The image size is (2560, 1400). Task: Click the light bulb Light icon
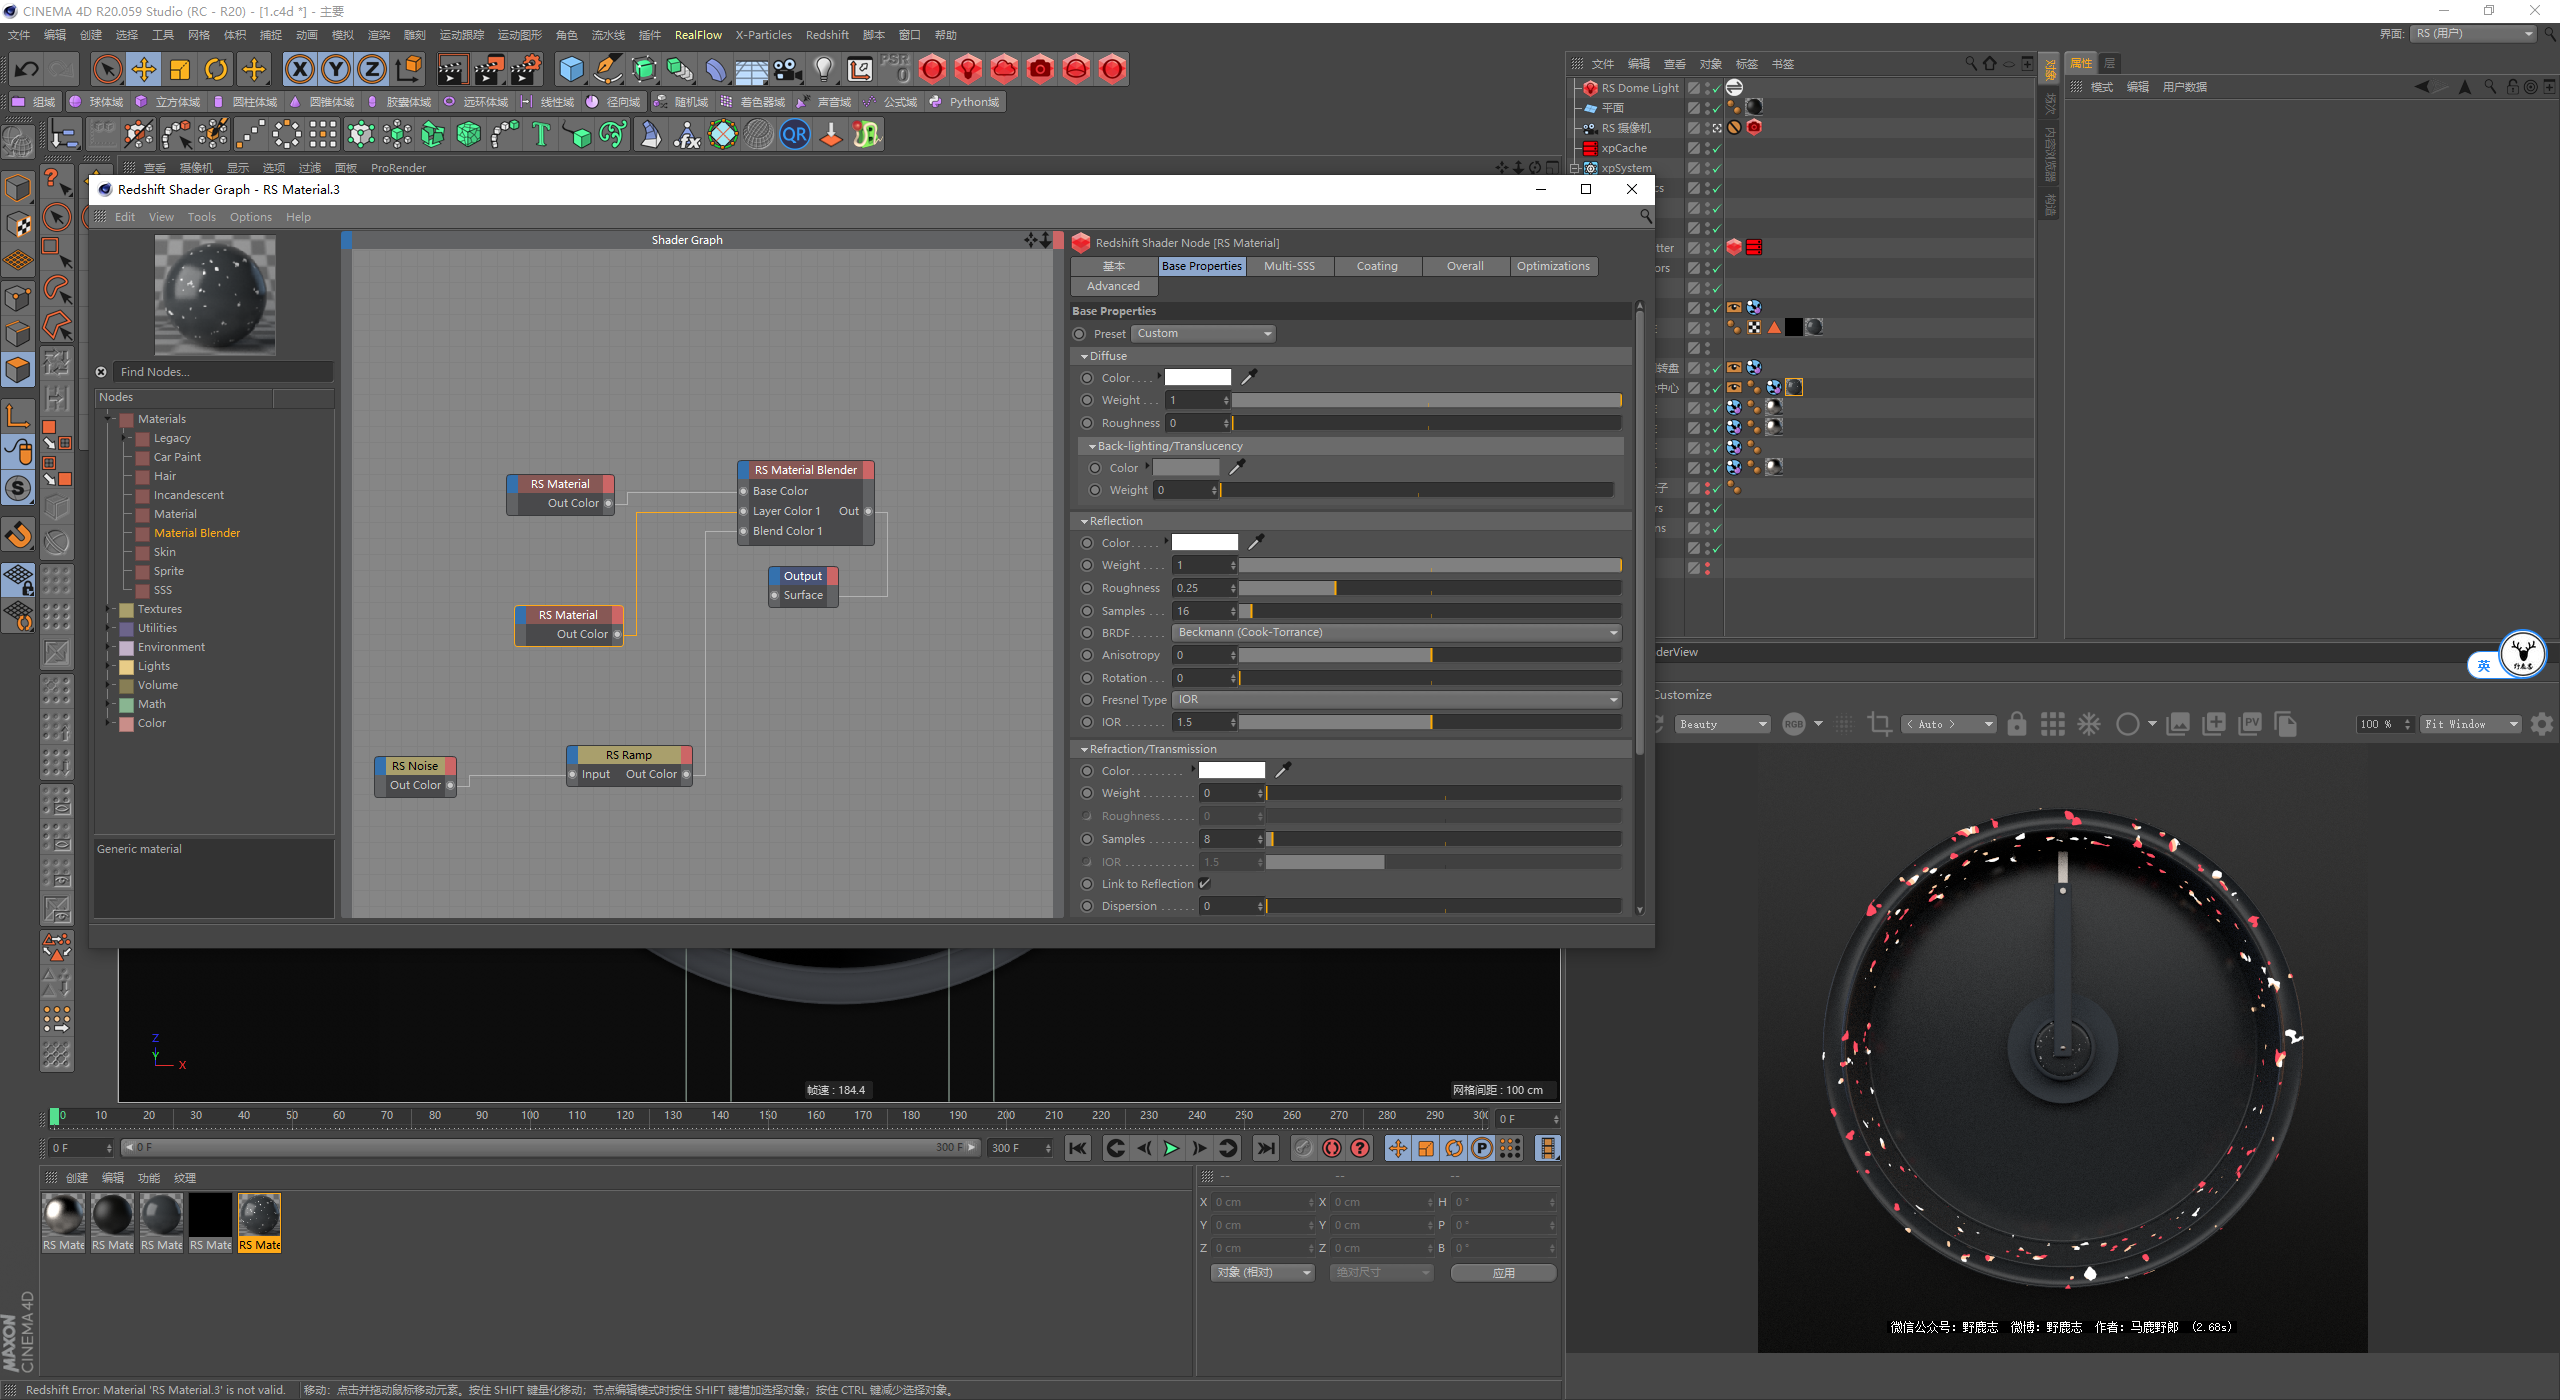coord(823,69)
